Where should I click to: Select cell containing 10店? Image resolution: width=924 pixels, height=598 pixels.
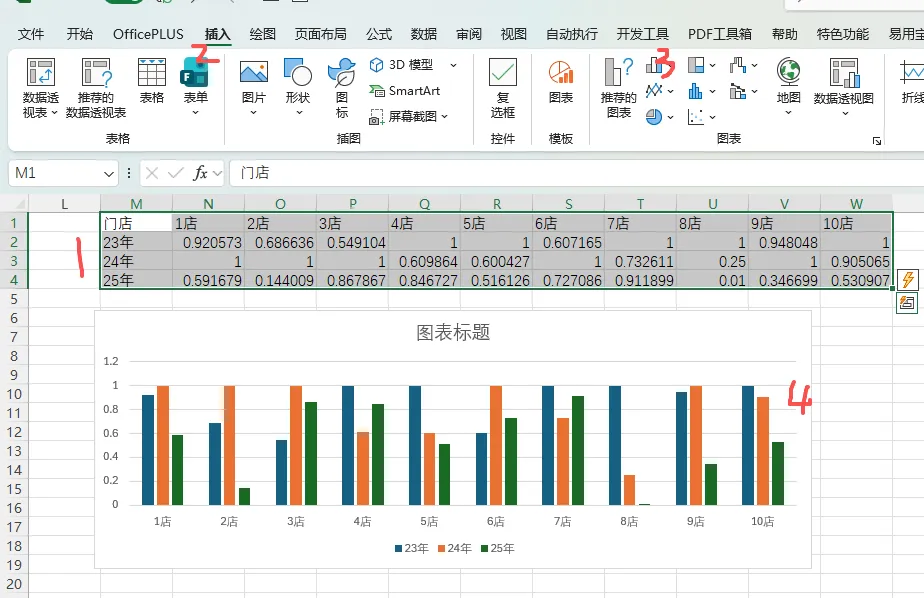(x=856, y=223)
